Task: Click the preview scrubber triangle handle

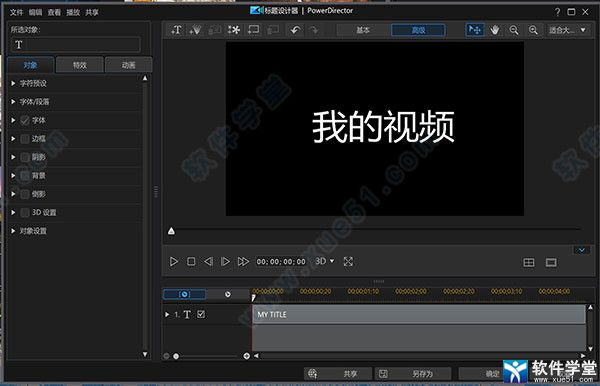Action: pyautogui.click(x=171, y=231)
